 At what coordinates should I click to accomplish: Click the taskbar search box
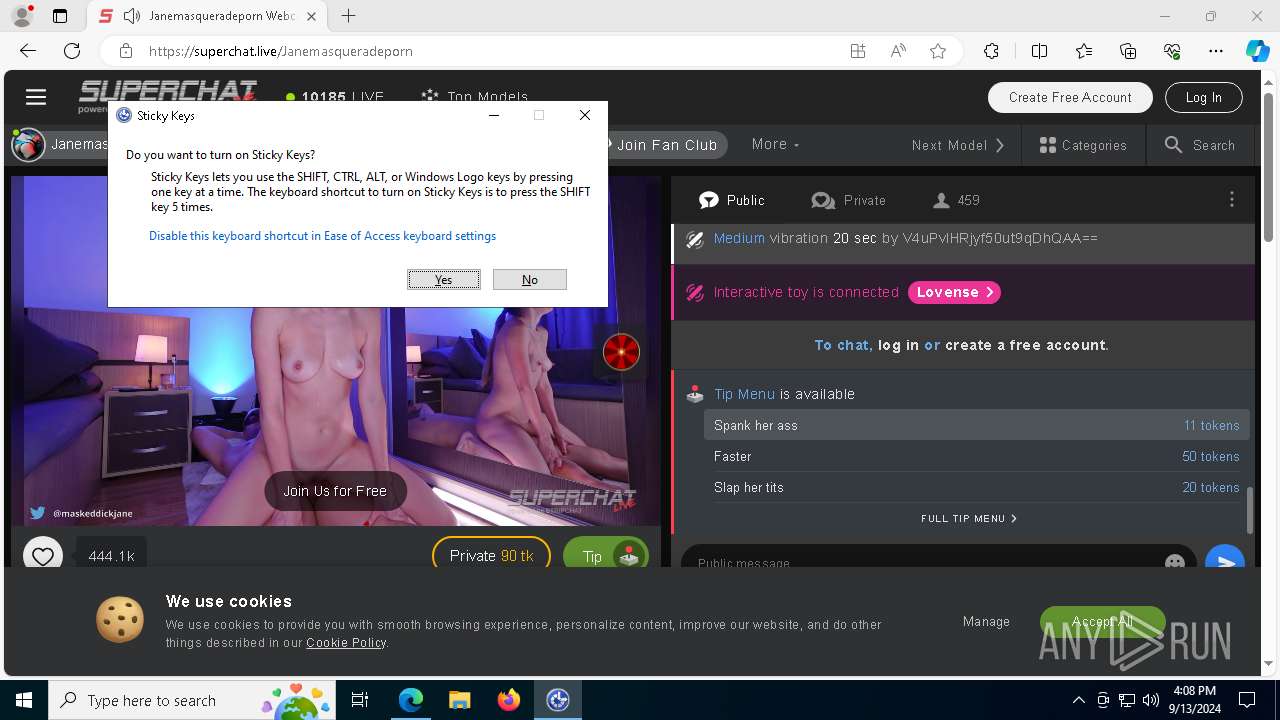tap(194, 700)
